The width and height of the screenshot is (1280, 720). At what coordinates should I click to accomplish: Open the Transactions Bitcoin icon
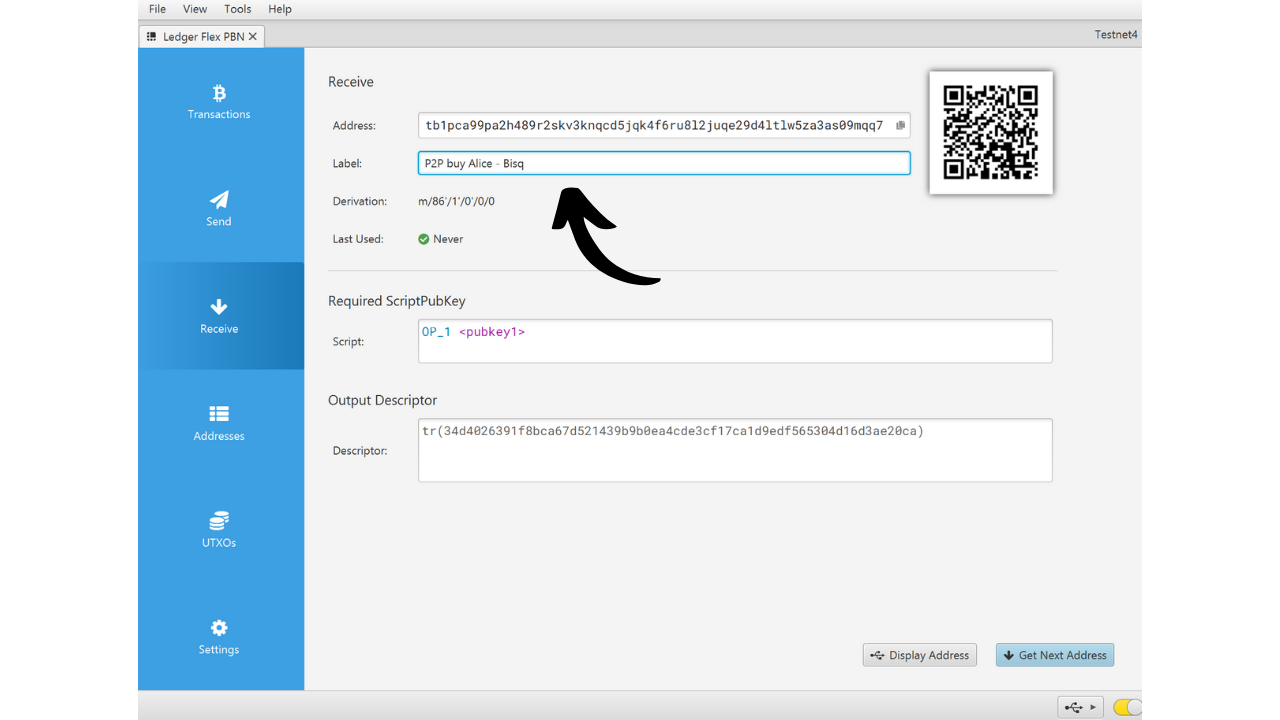click(219, 94)
